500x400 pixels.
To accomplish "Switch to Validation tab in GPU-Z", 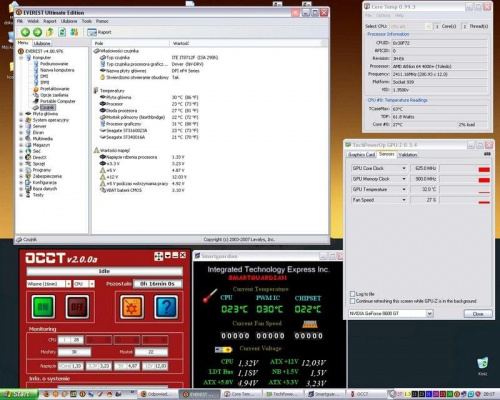I will pyautogui.click(x=407, y=154).
